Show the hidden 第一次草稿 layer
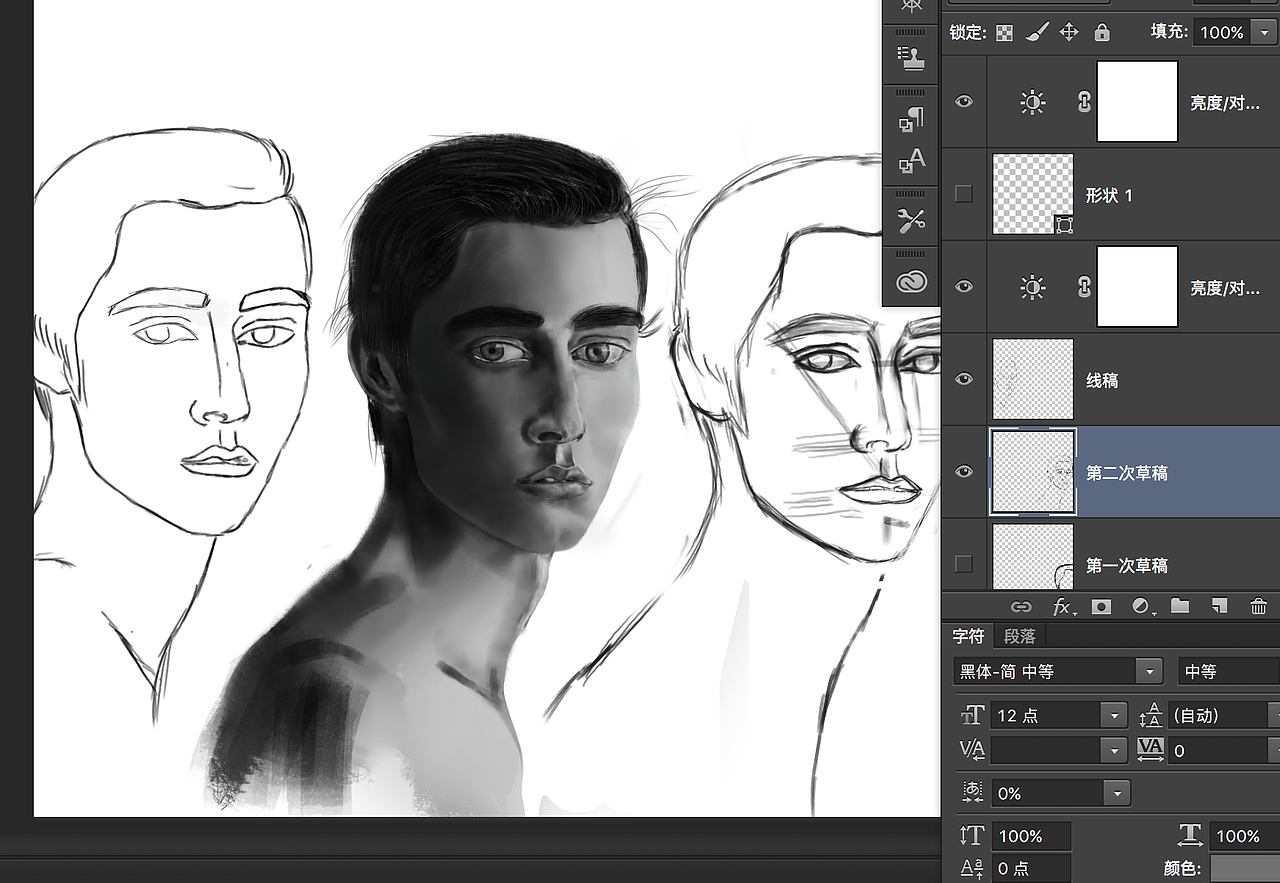 [x=964, y=565]
